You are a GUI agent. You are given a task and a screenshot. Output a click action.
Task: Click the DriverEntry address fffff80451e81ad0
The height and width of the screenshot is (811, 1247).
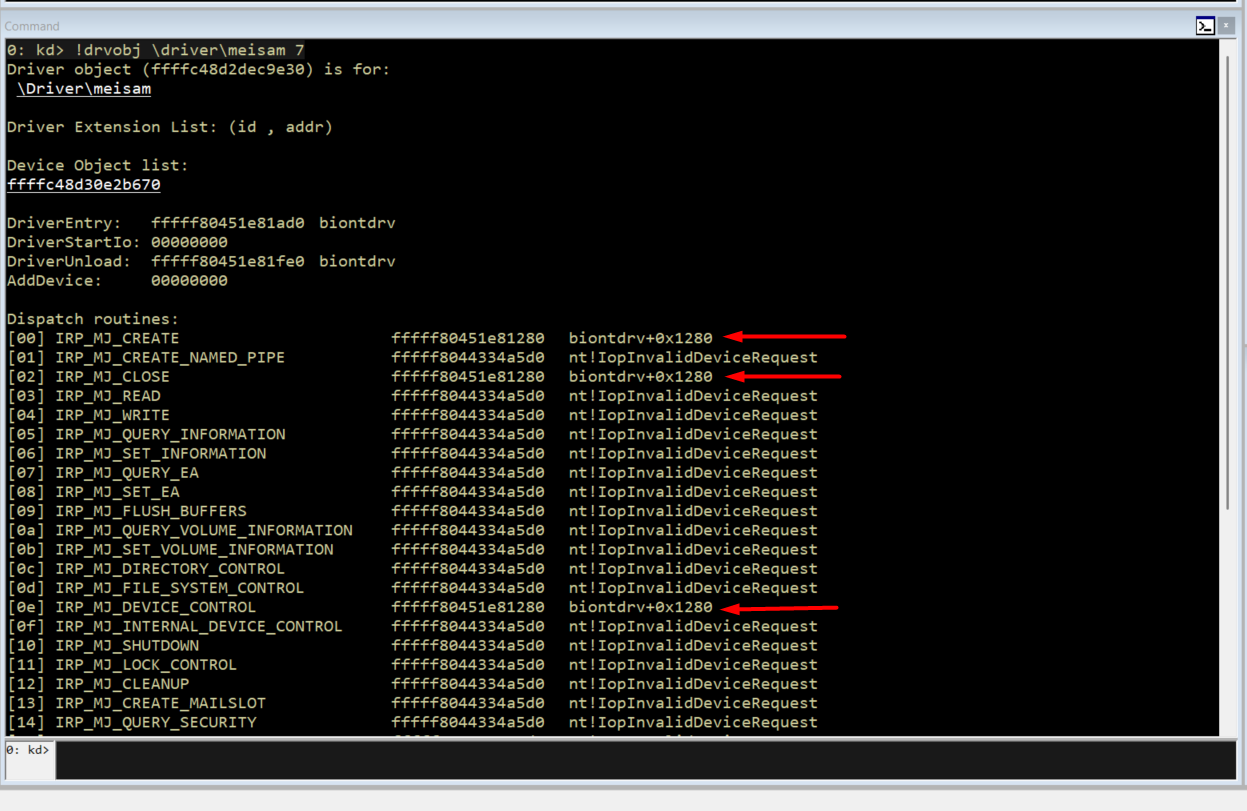228,223
